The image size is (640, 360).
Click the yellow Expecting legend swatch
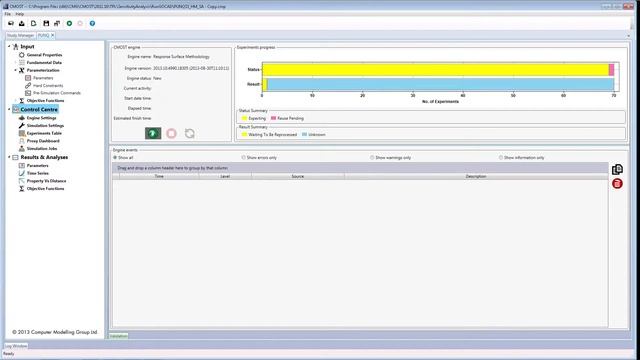coord(244,118)
